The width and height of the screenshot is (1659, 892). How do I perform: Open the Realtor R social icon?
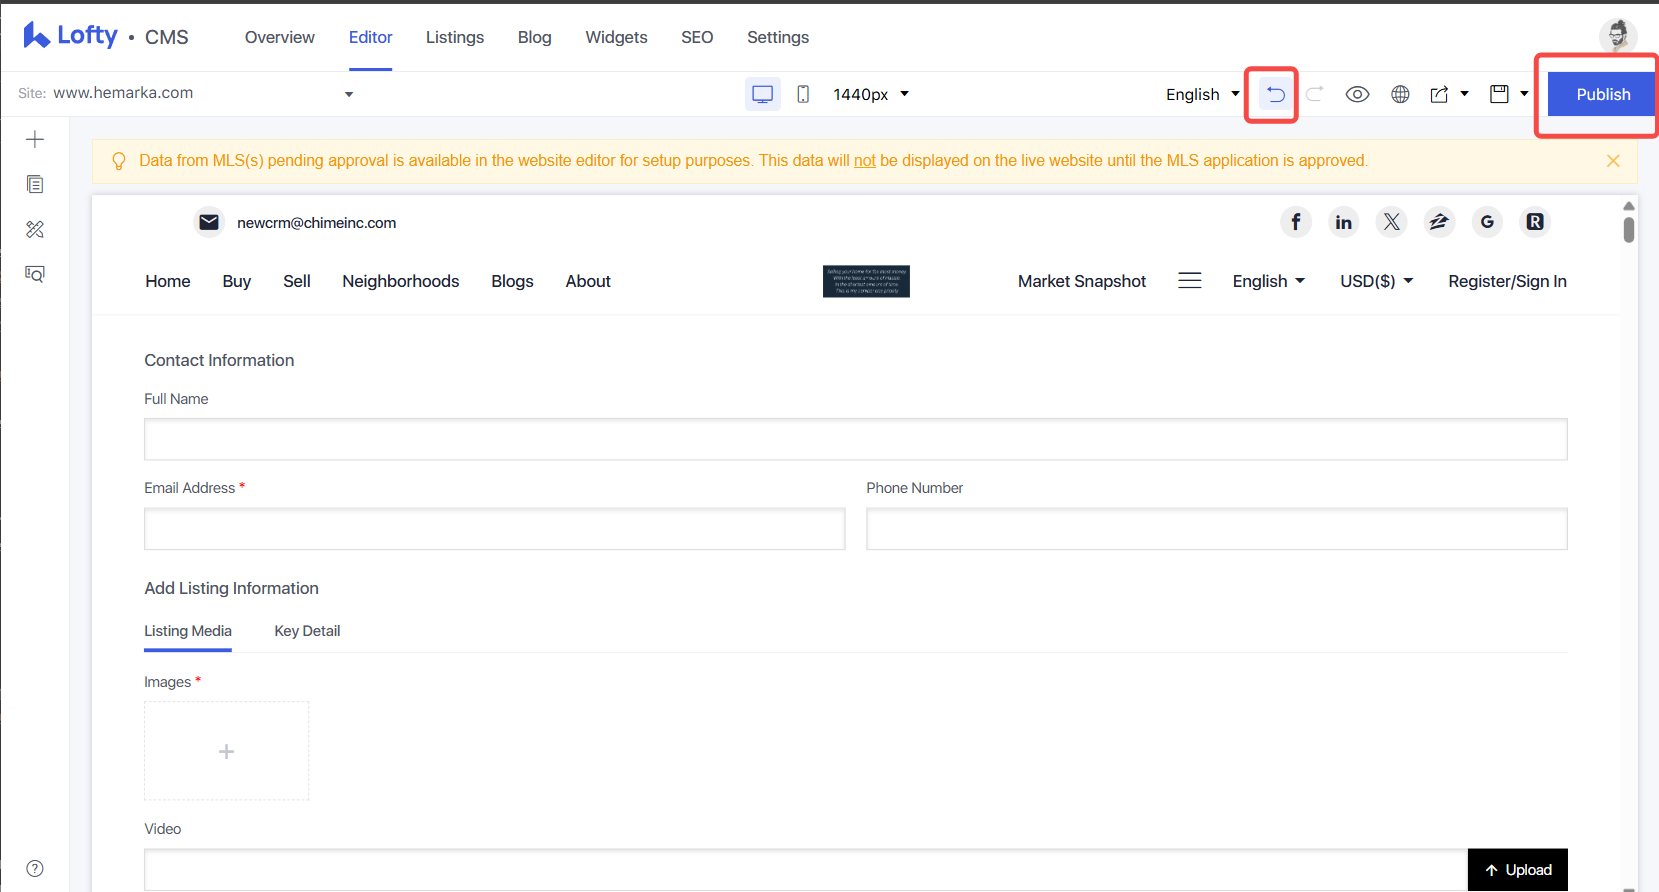(1535, 222)
